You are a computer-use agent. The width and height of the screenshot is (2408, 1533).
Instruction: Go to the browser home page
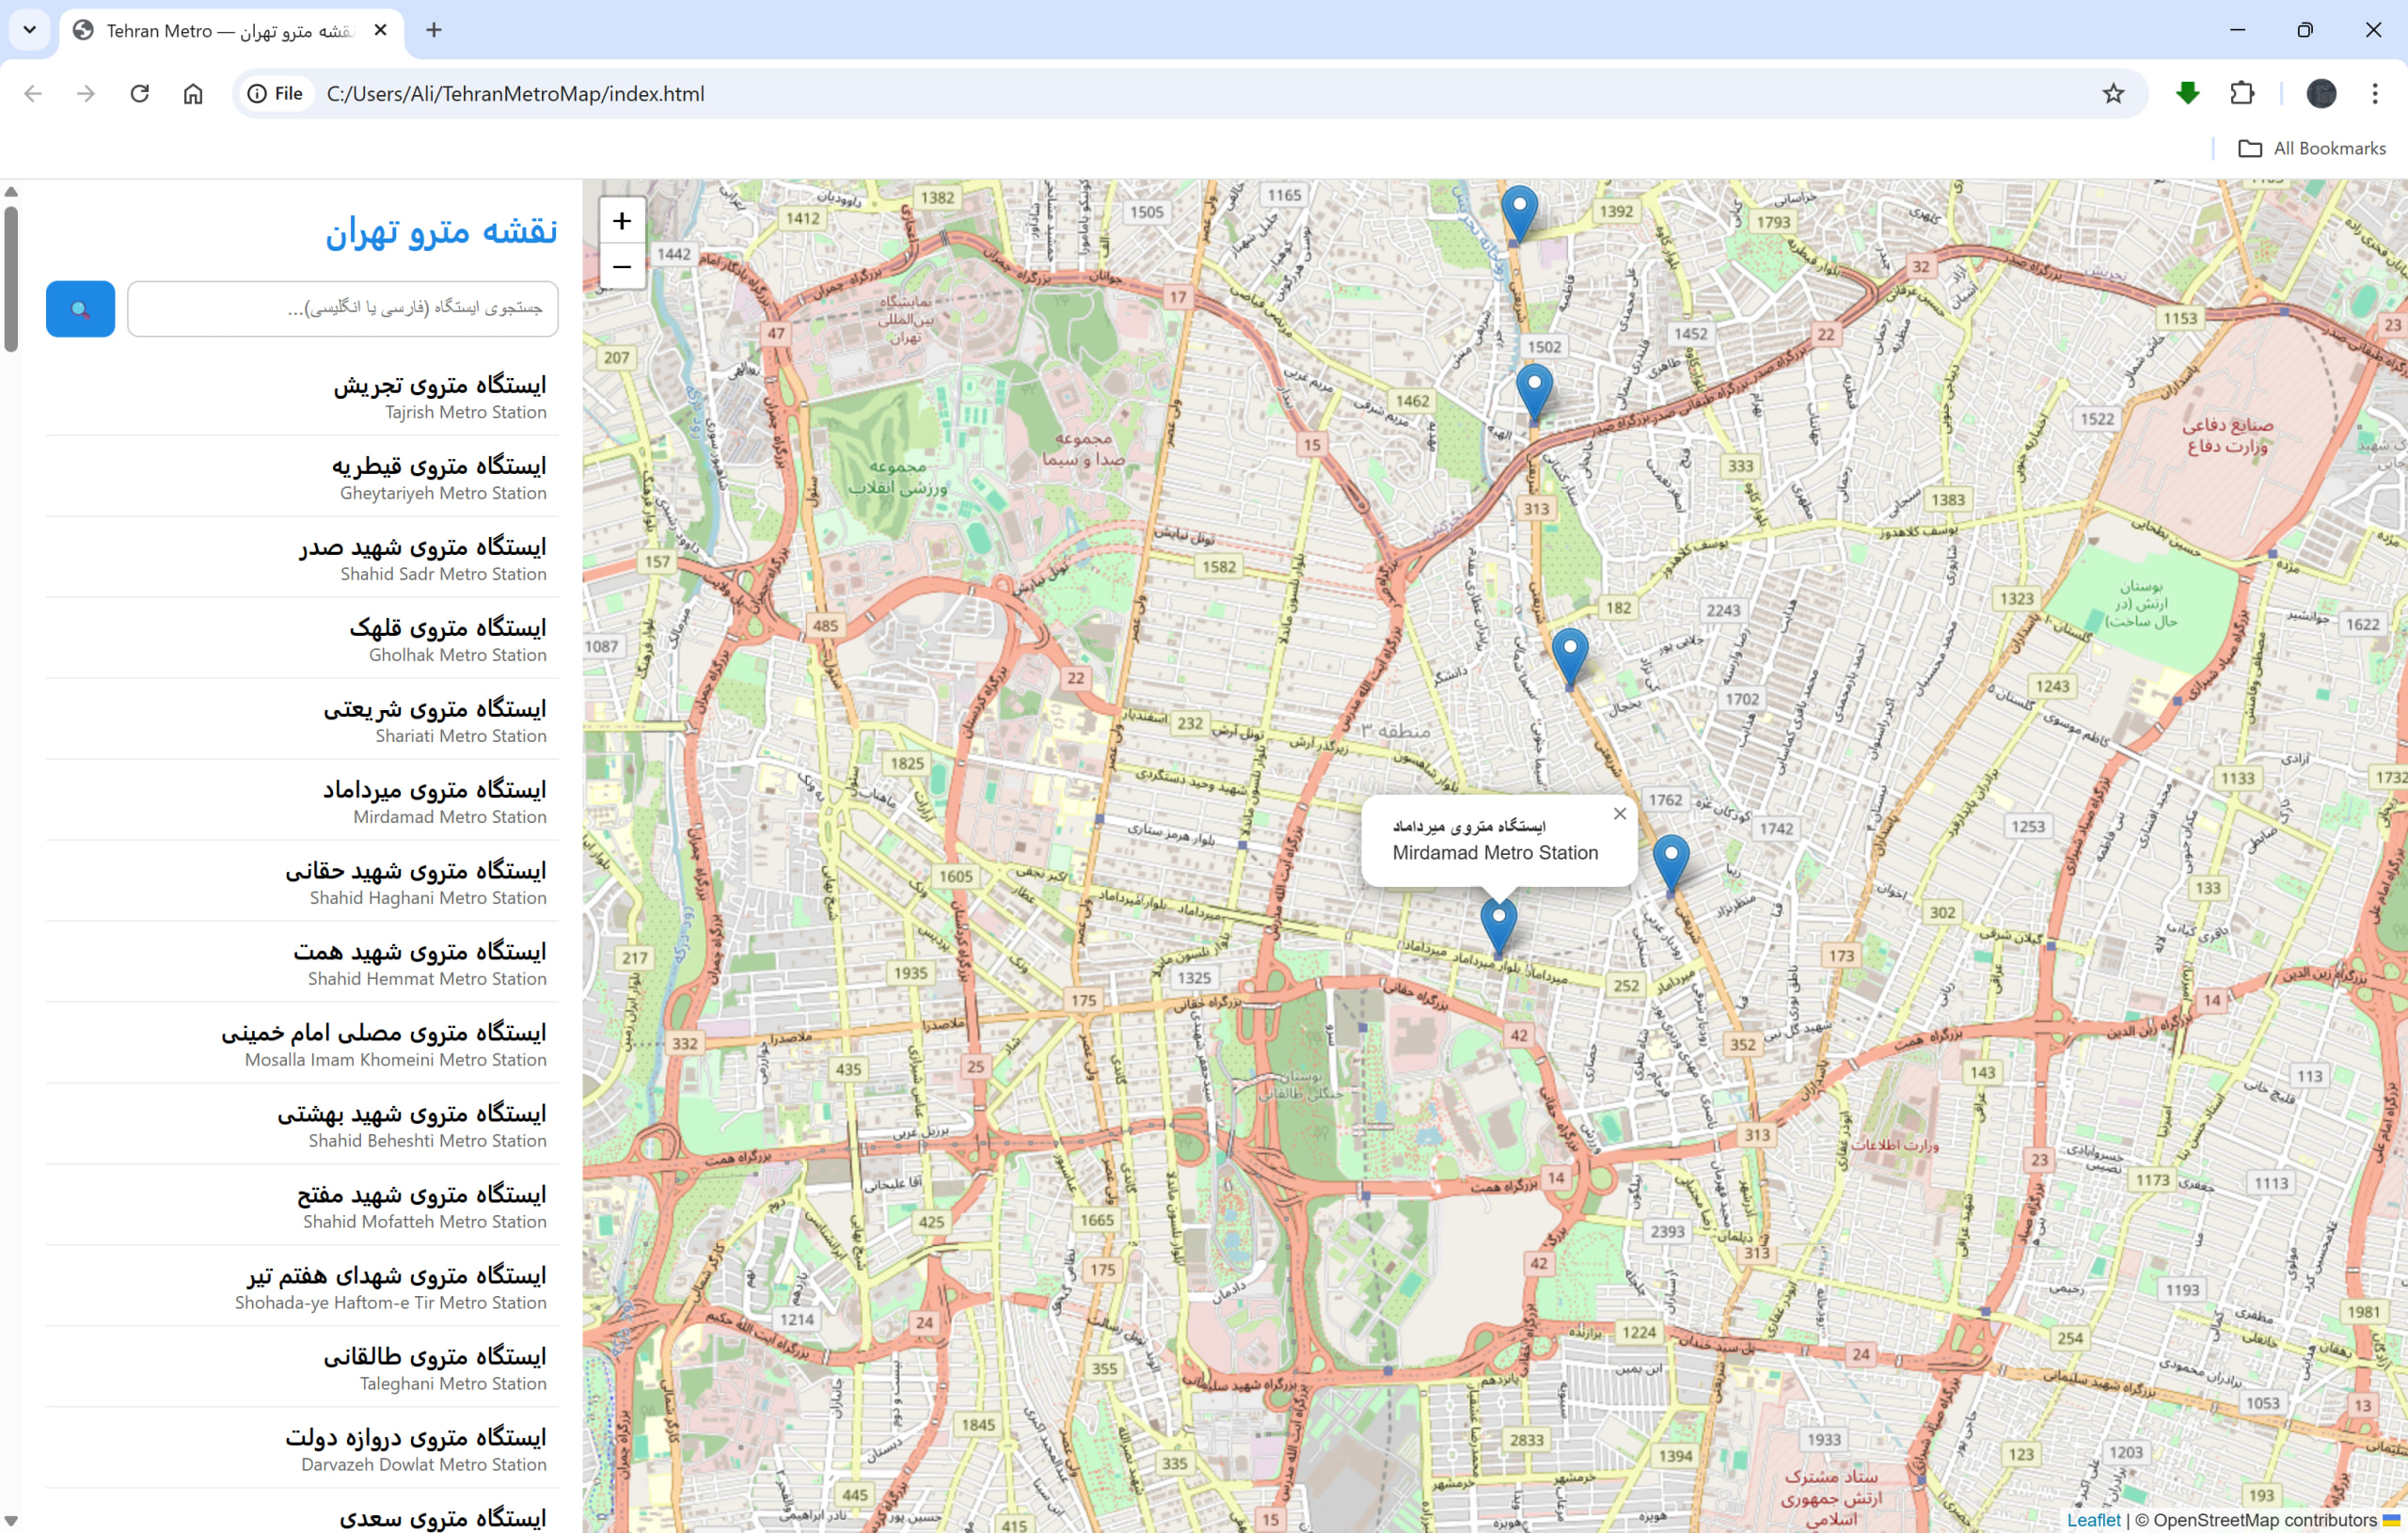click(x=193, y=94)
